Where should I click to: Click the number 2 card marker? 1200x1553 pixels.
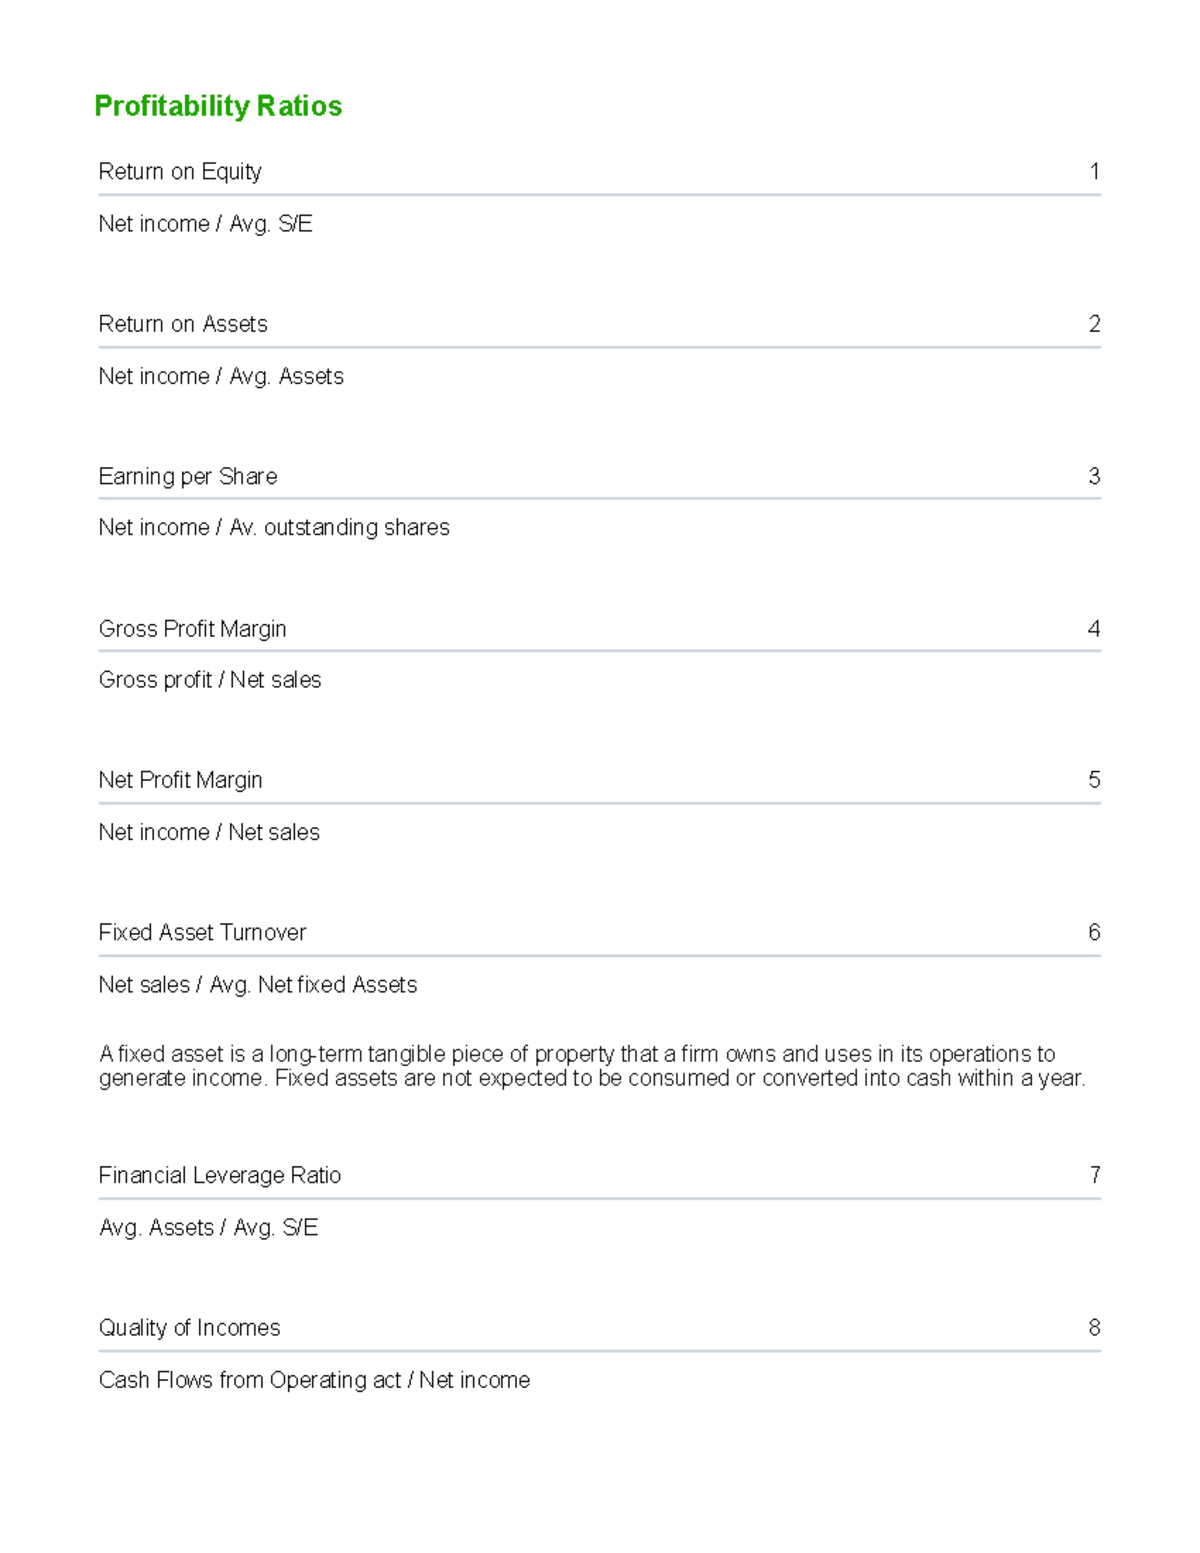(1094, 324)
